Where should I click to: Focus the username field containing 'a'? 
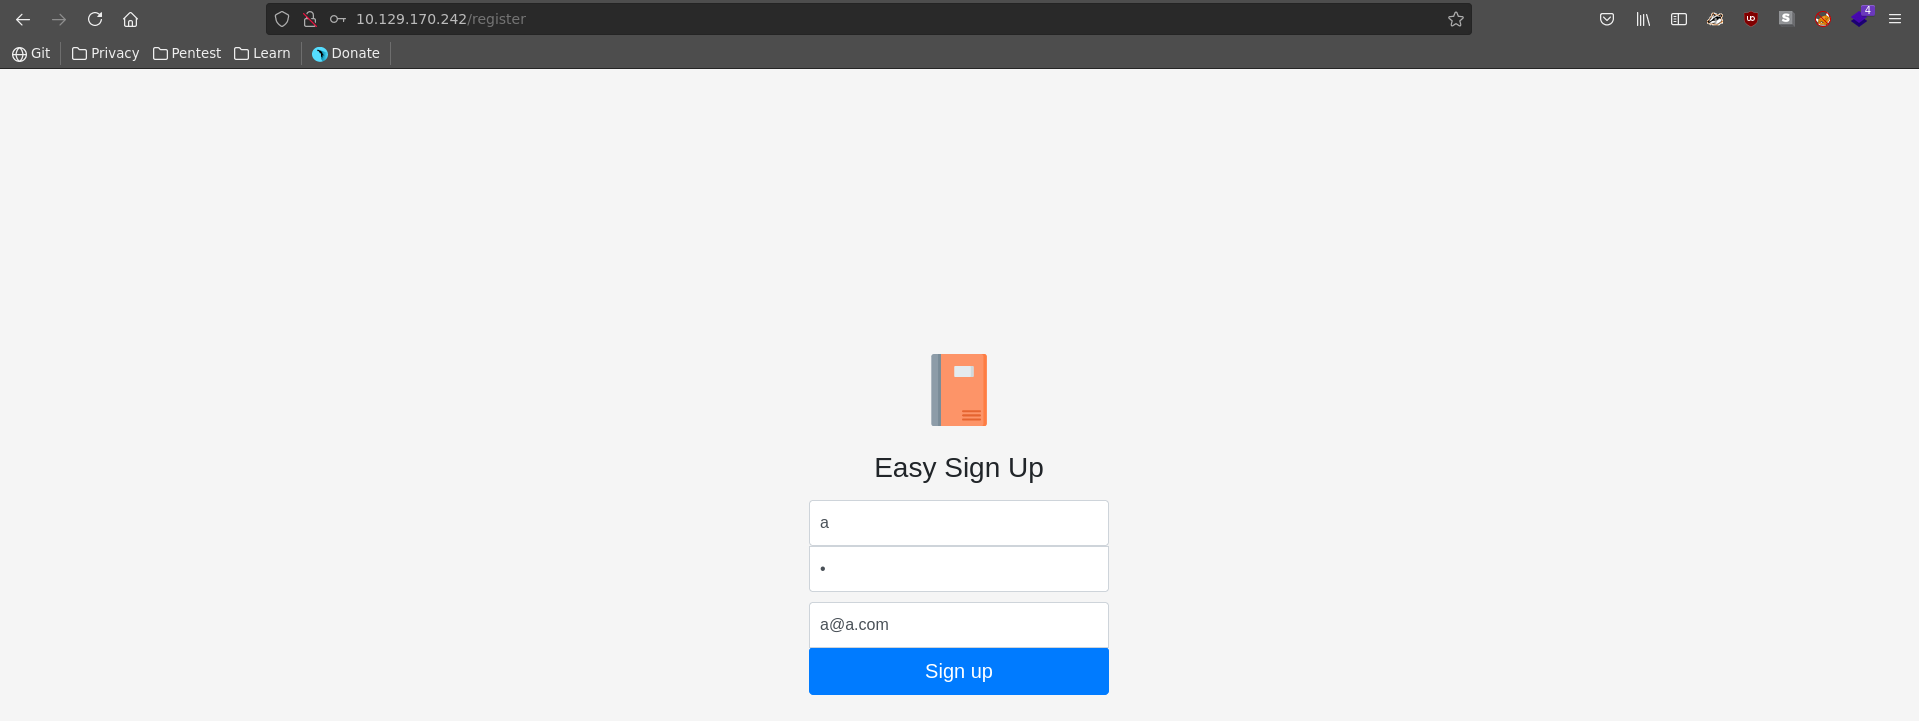[x=959, y=523]
